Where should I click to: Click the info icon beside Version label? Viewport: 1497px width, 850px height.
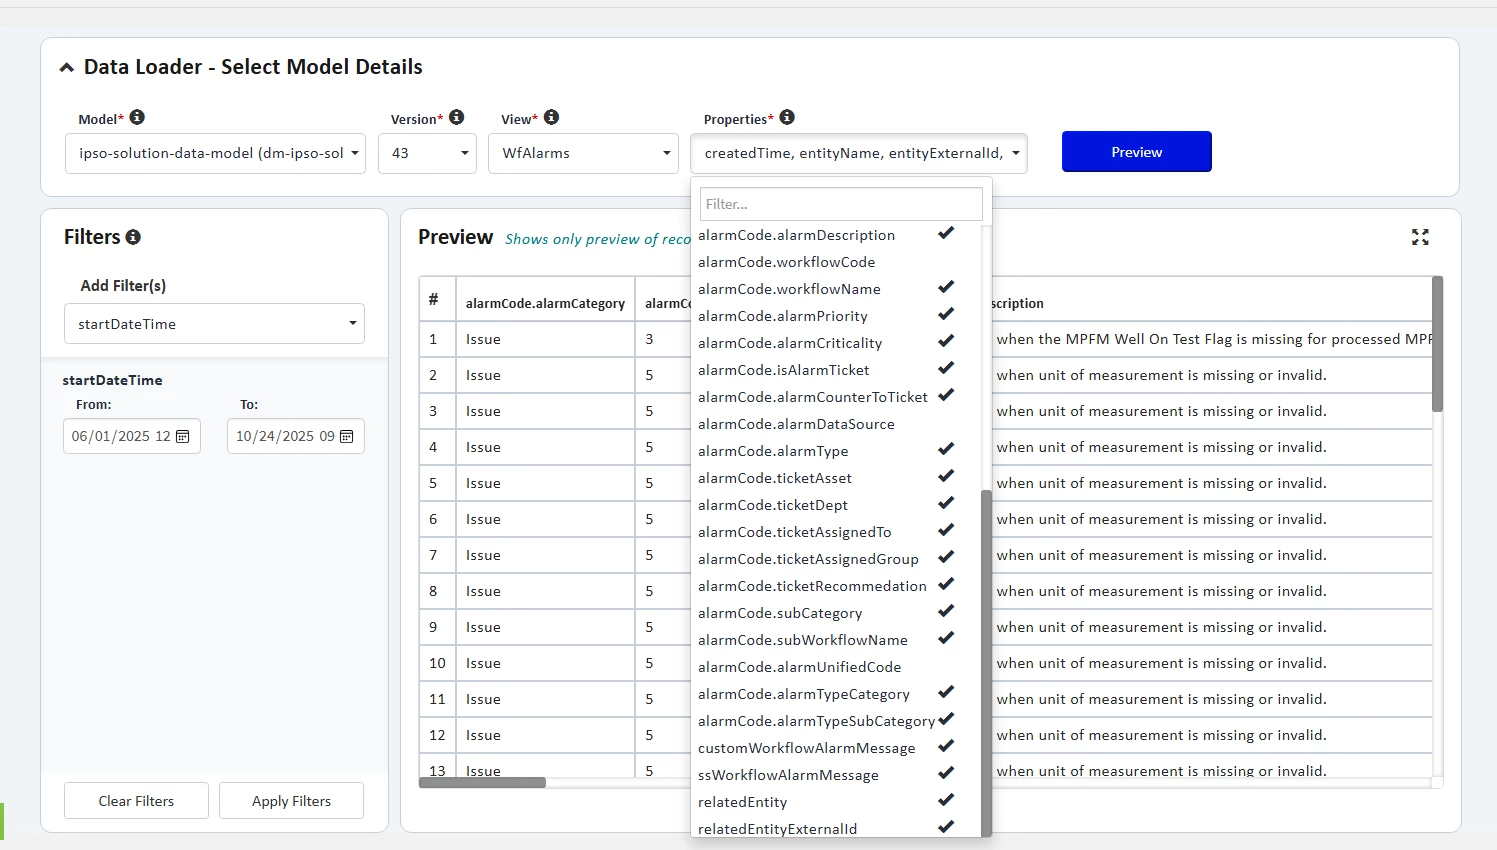pyautogui.click(x=456, y=118)
